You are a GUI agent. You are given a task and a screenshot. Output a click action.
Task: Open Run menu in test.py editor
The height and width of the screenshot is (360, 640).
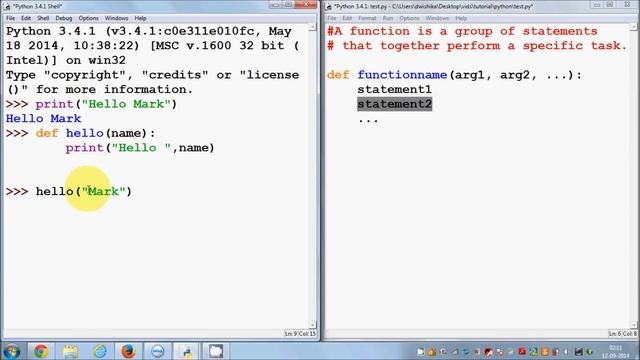(388, 18)
